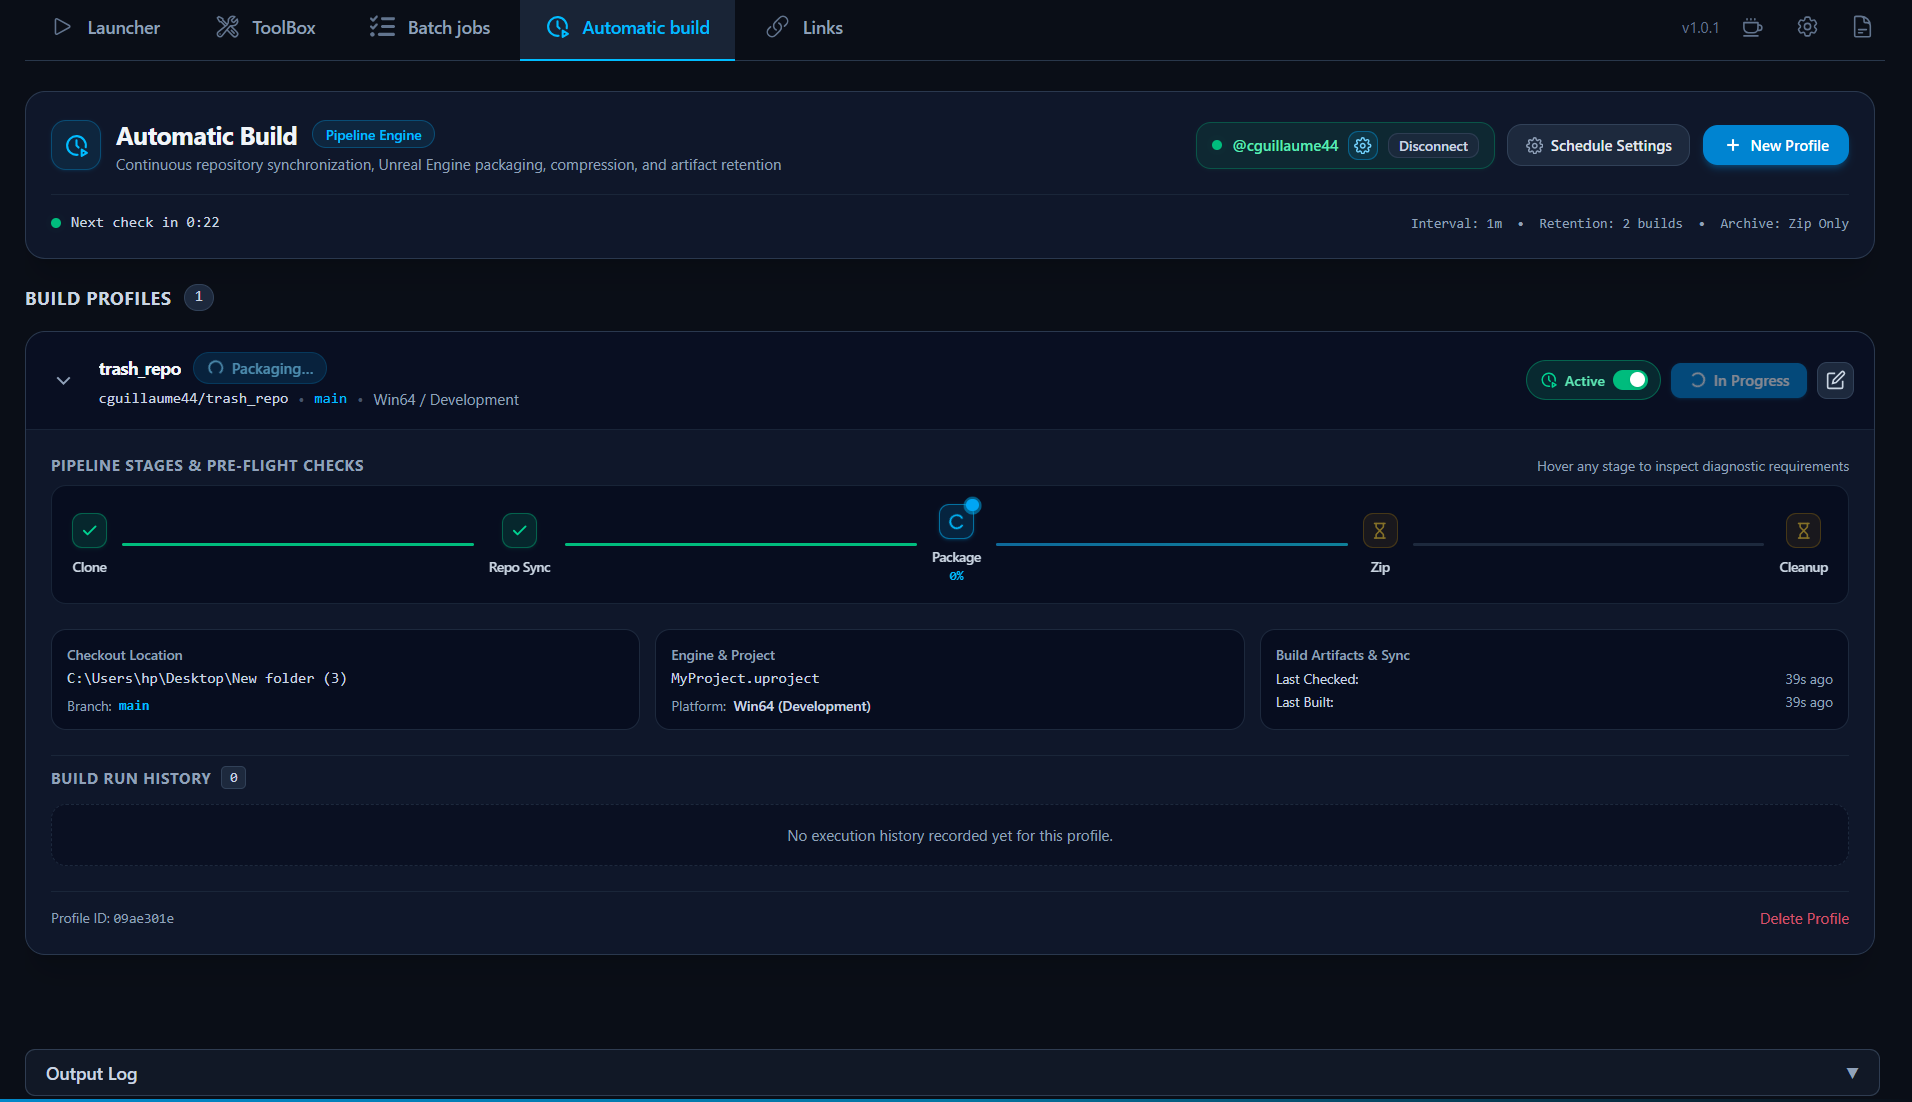Screen dimensions: 1912x1102
Task: Open the coffee cup icon in top bar
Action: click(1752, 27)
